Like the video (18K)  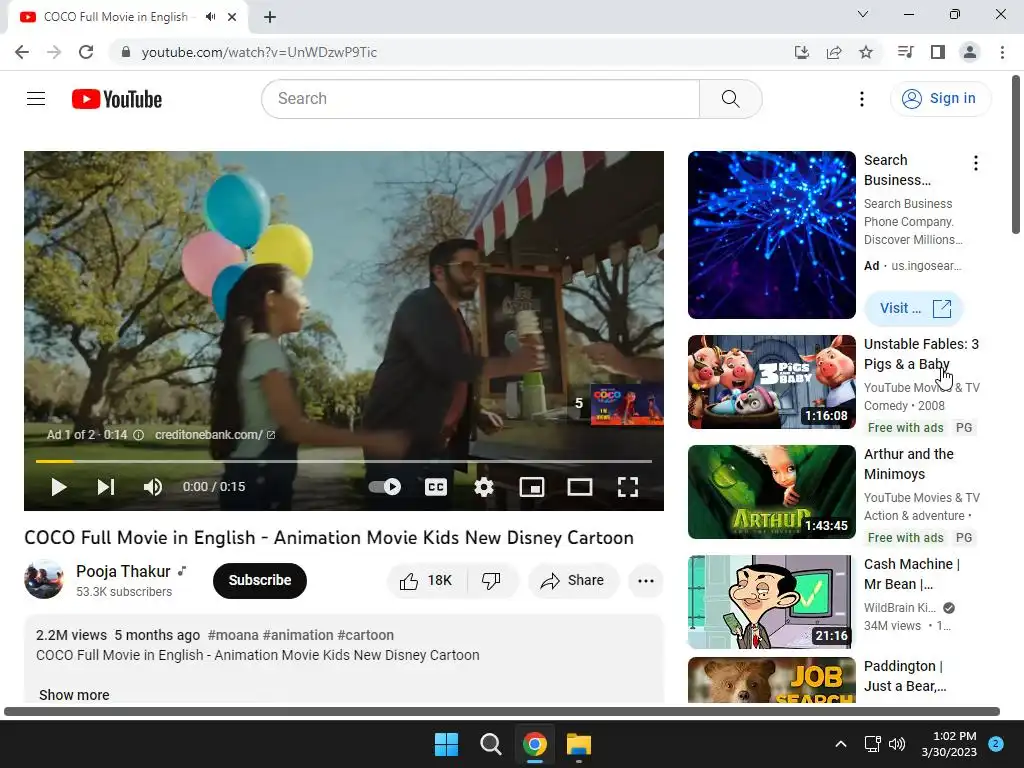point(426,581)
